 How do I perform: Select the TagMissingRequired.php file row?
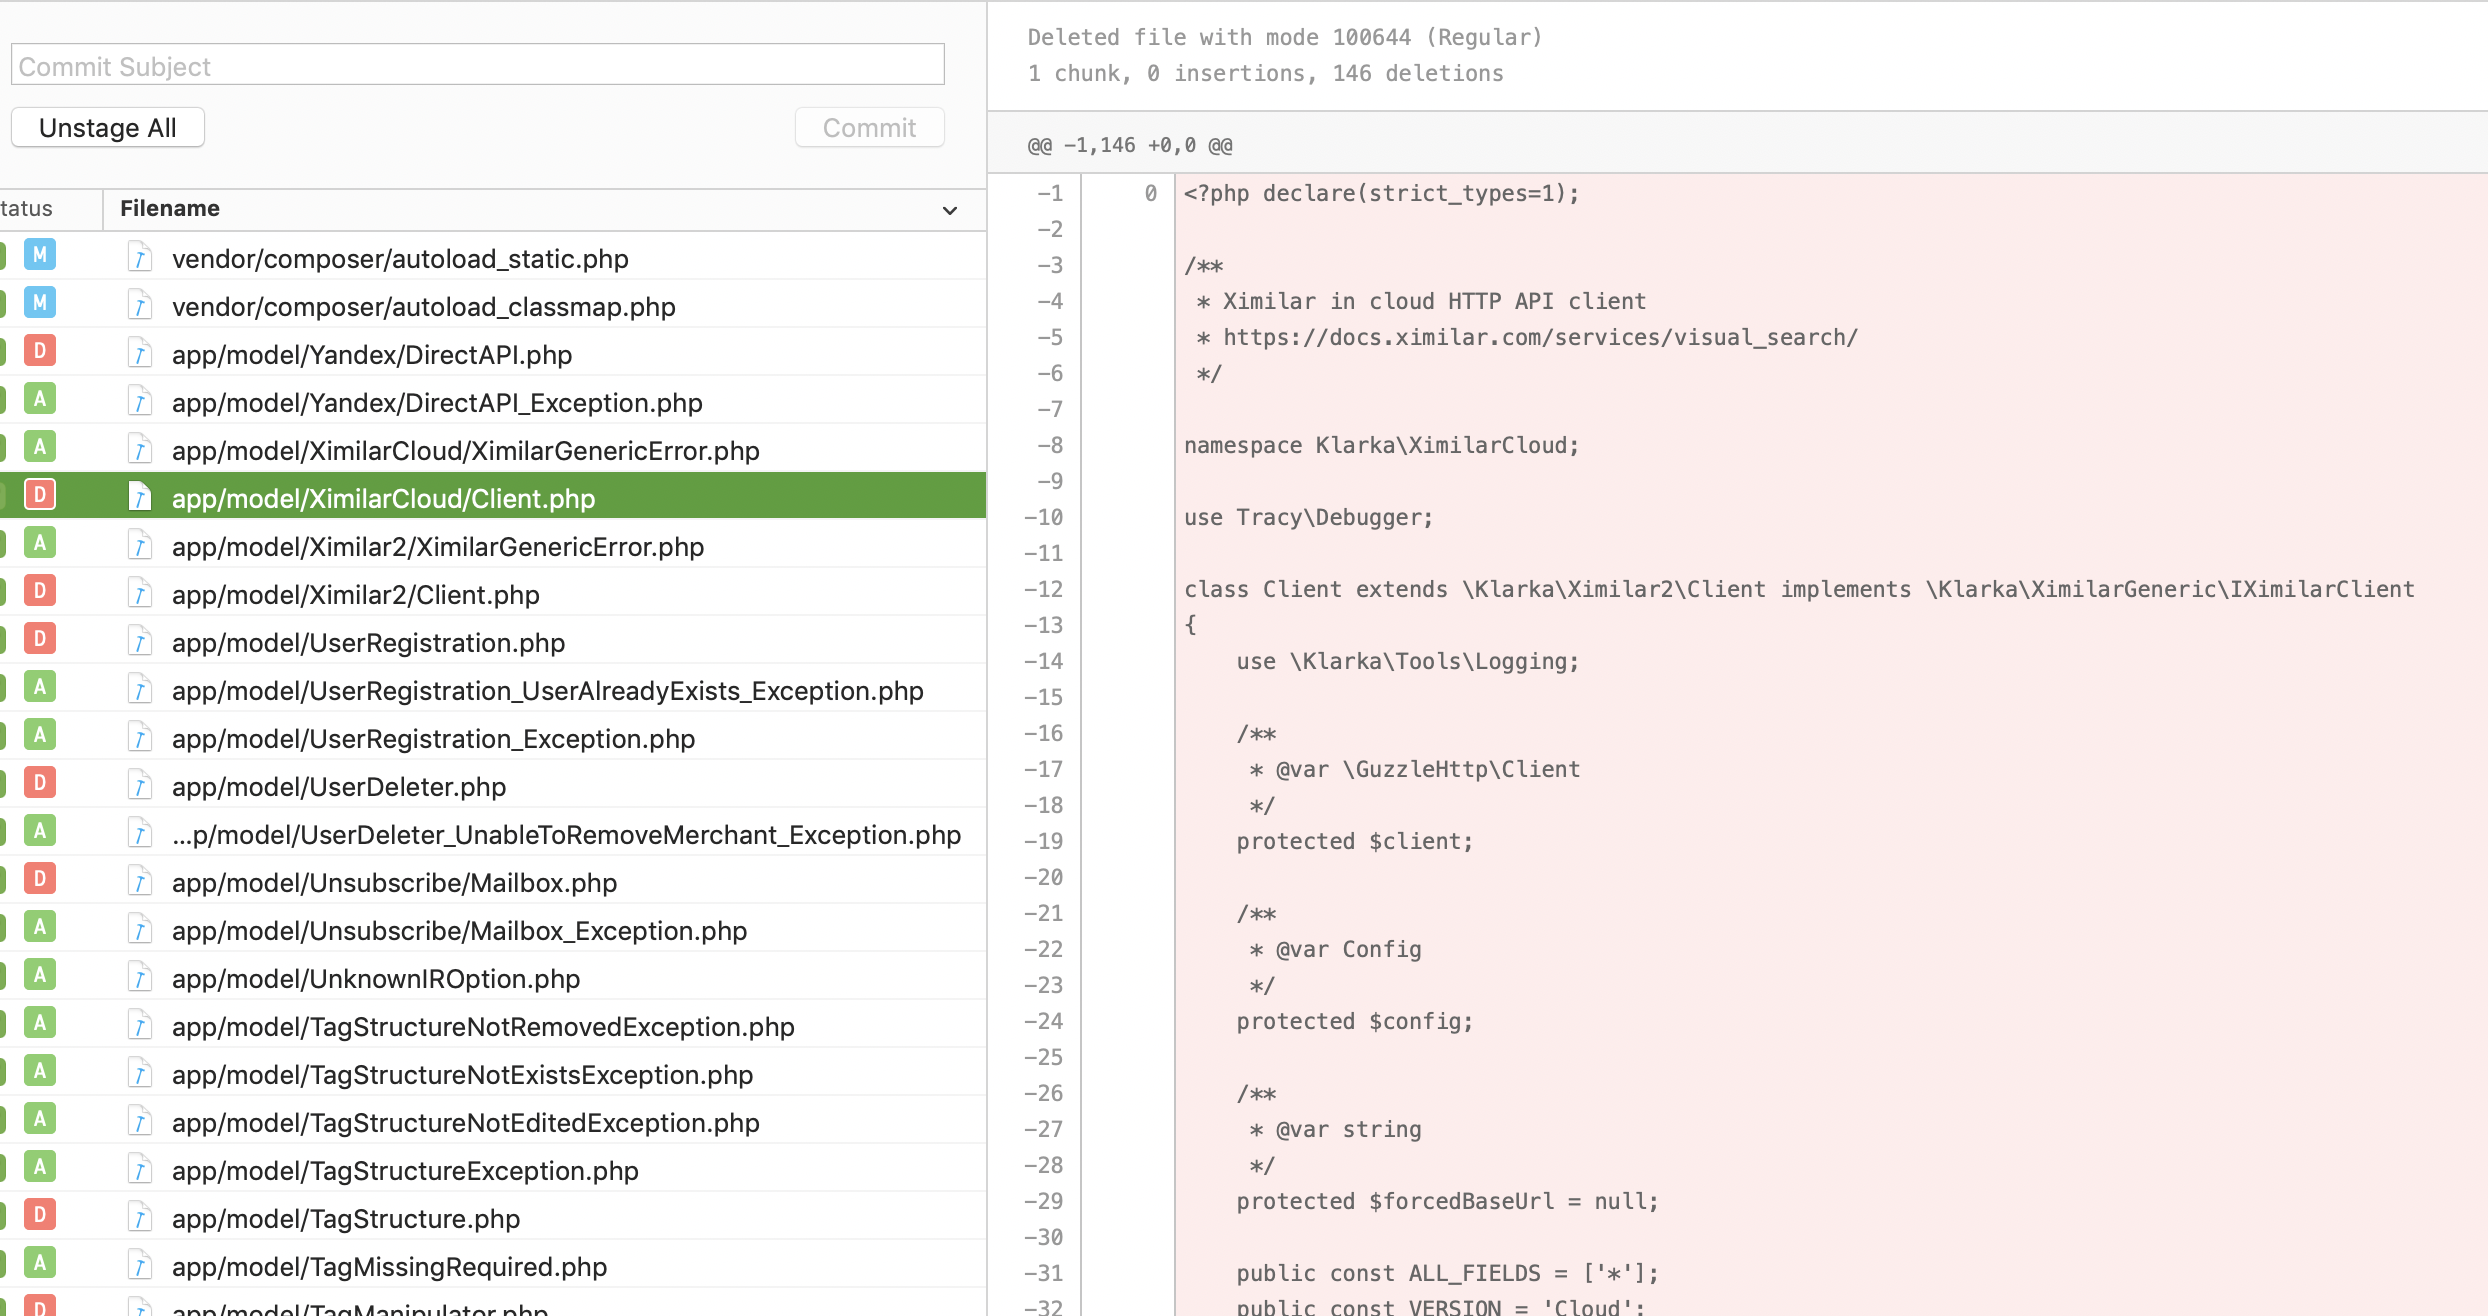pyautogui.click(x=389, y=1267)
